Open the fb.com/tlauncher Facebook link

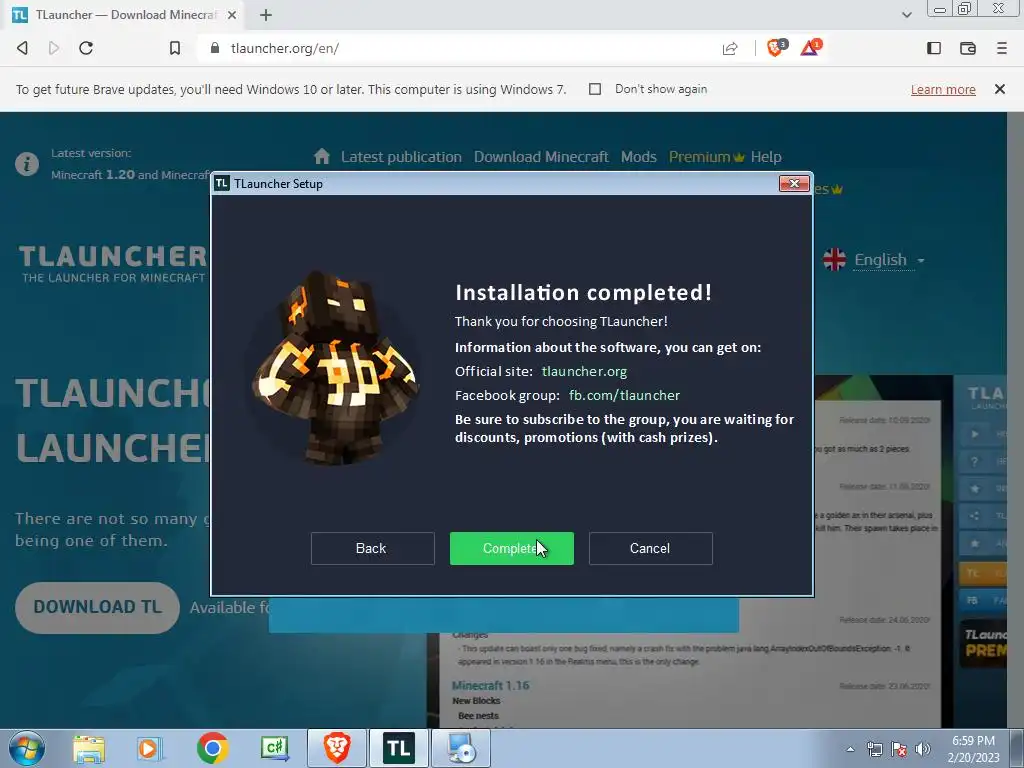(x=624, y=395)
